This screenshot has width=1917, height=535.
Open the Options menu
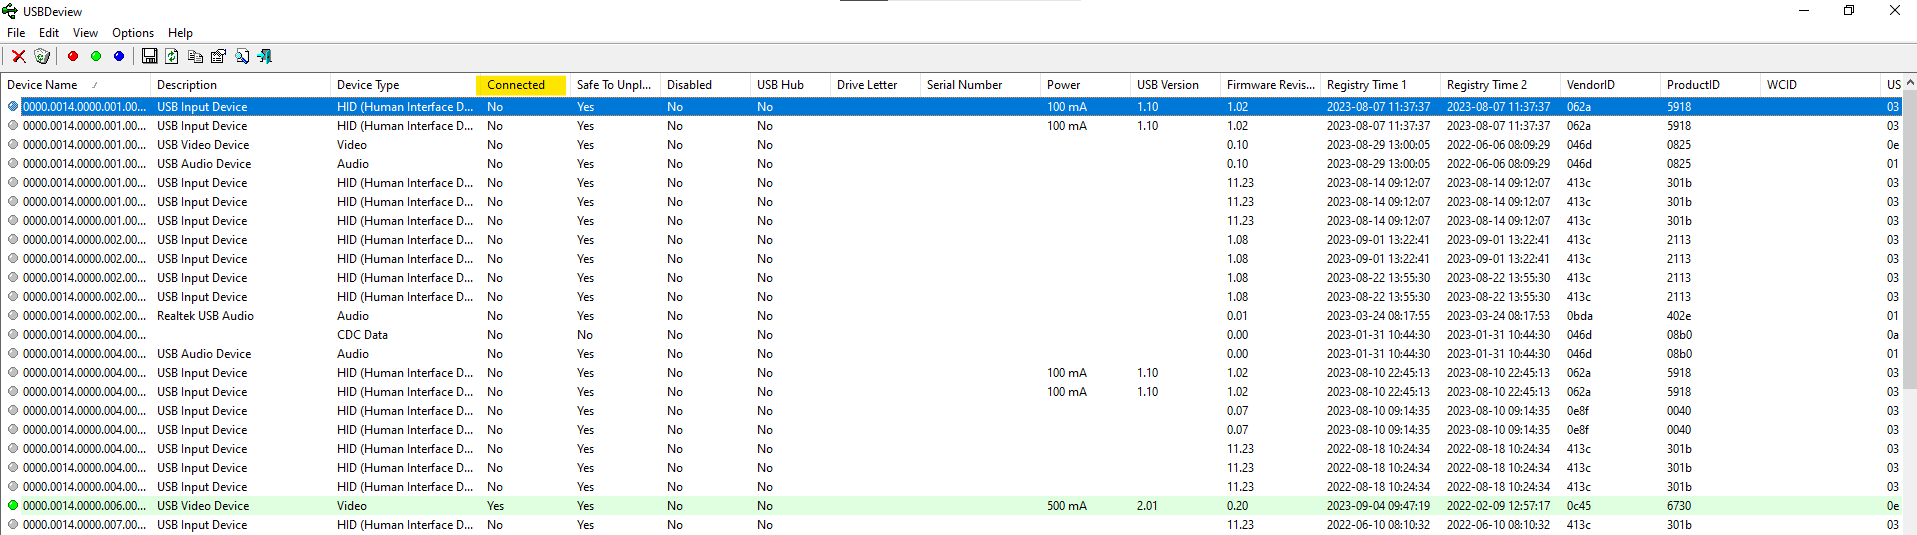point(133,33)
